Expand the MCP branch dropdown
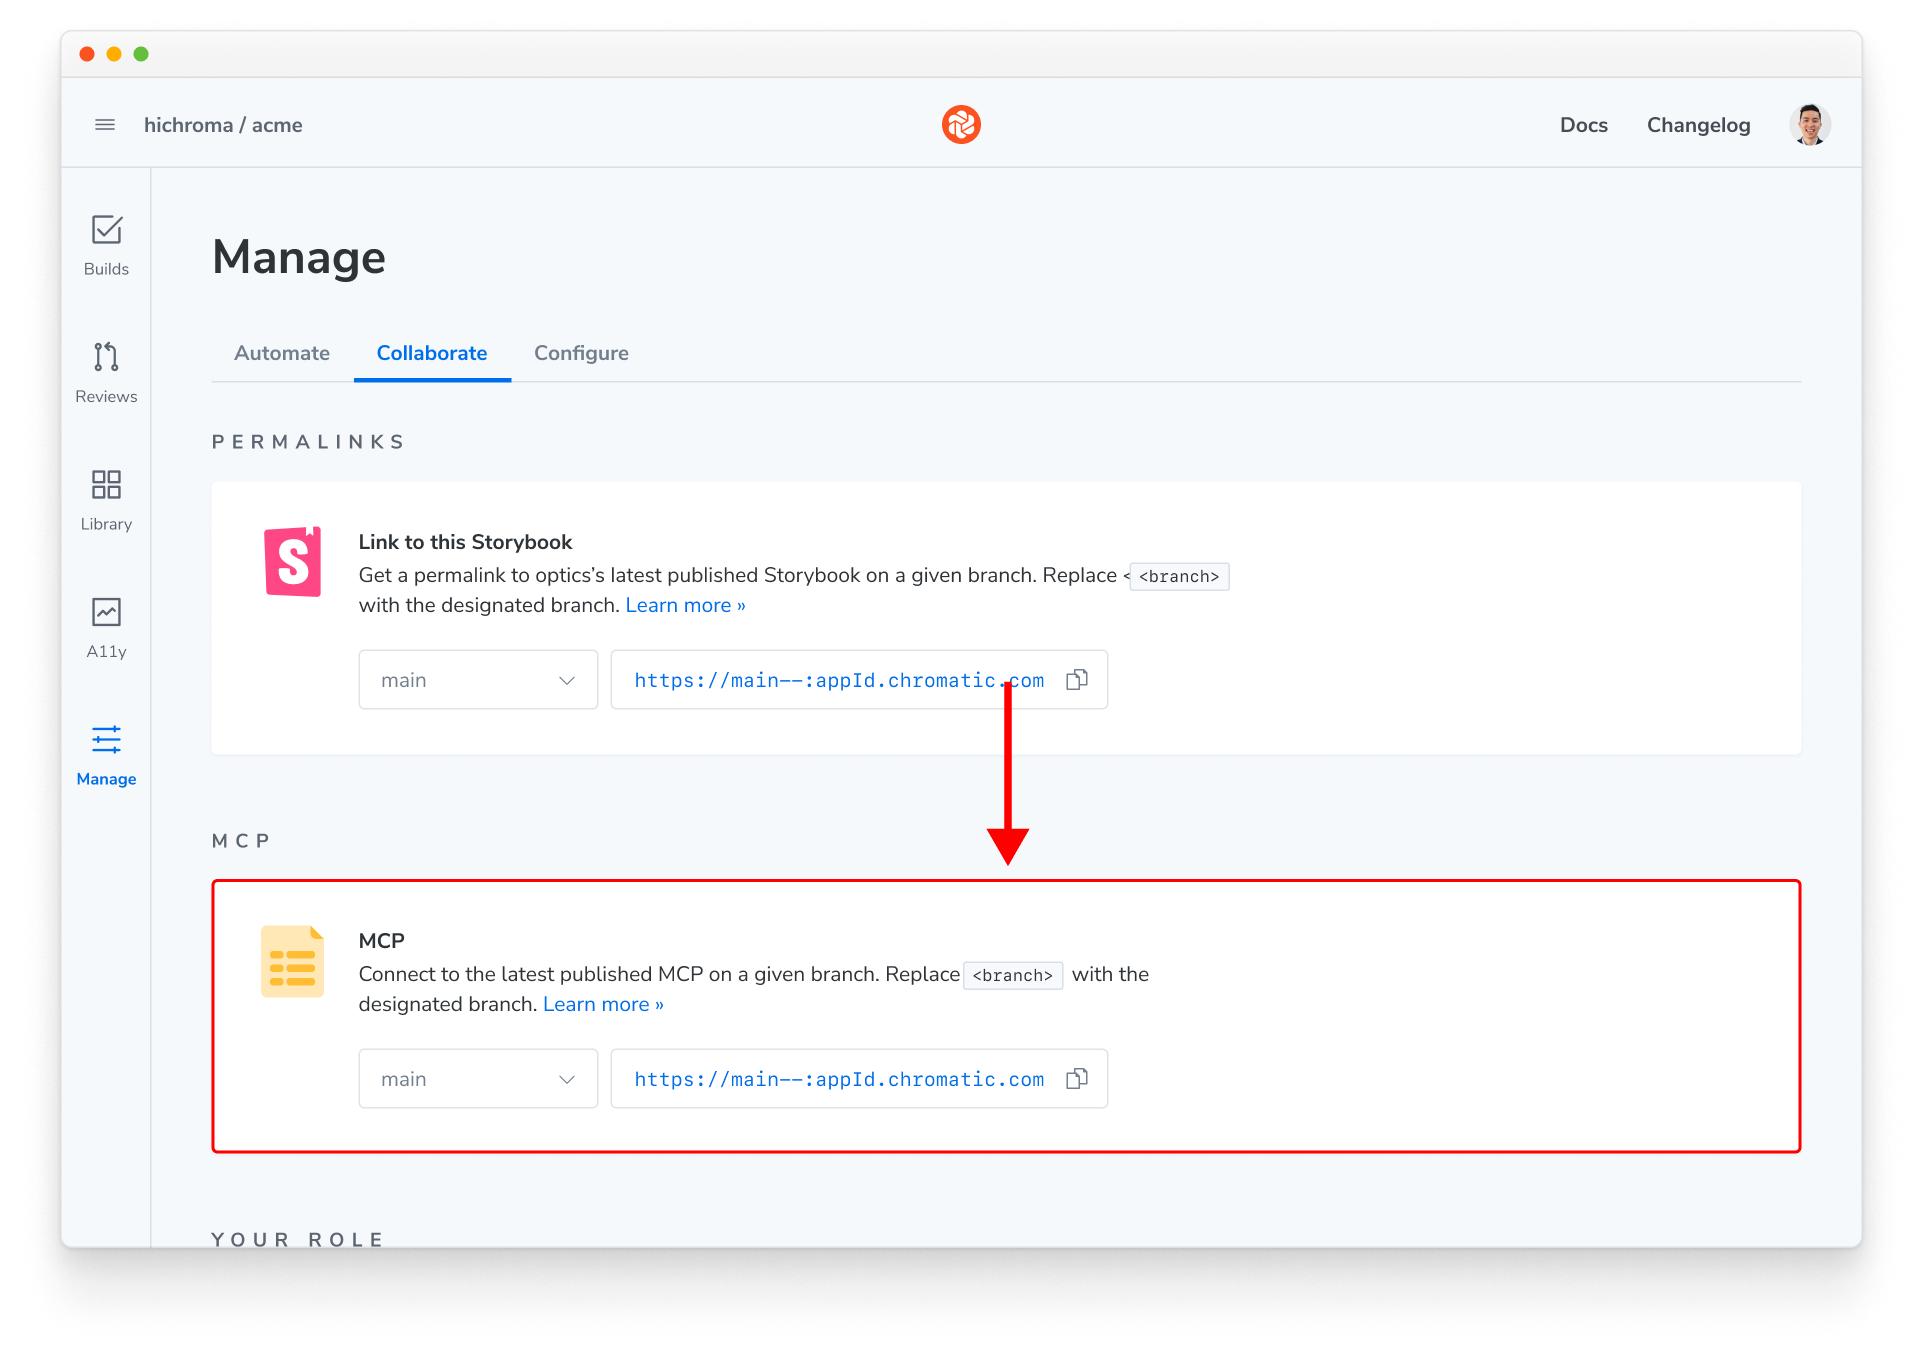This screenshot has height=1353, width=1923. pos(478,1079)
